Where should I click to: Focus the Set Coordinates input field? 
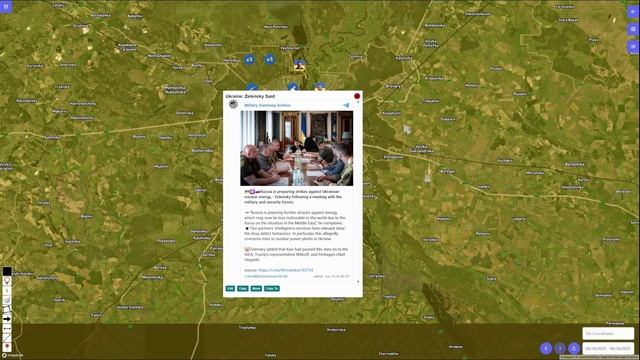(608, 333)
